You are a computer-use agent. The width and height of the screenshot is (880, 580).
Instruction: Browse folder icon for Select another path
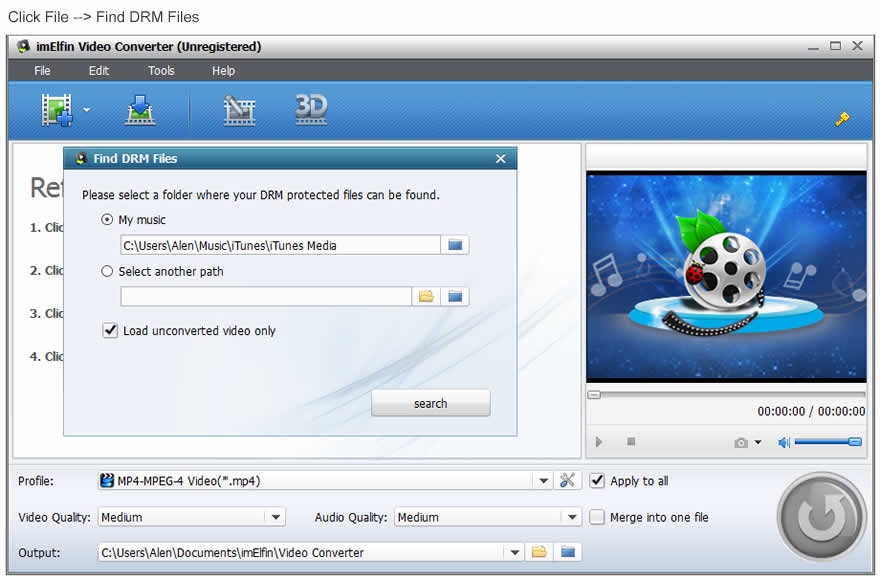(426, 296)
